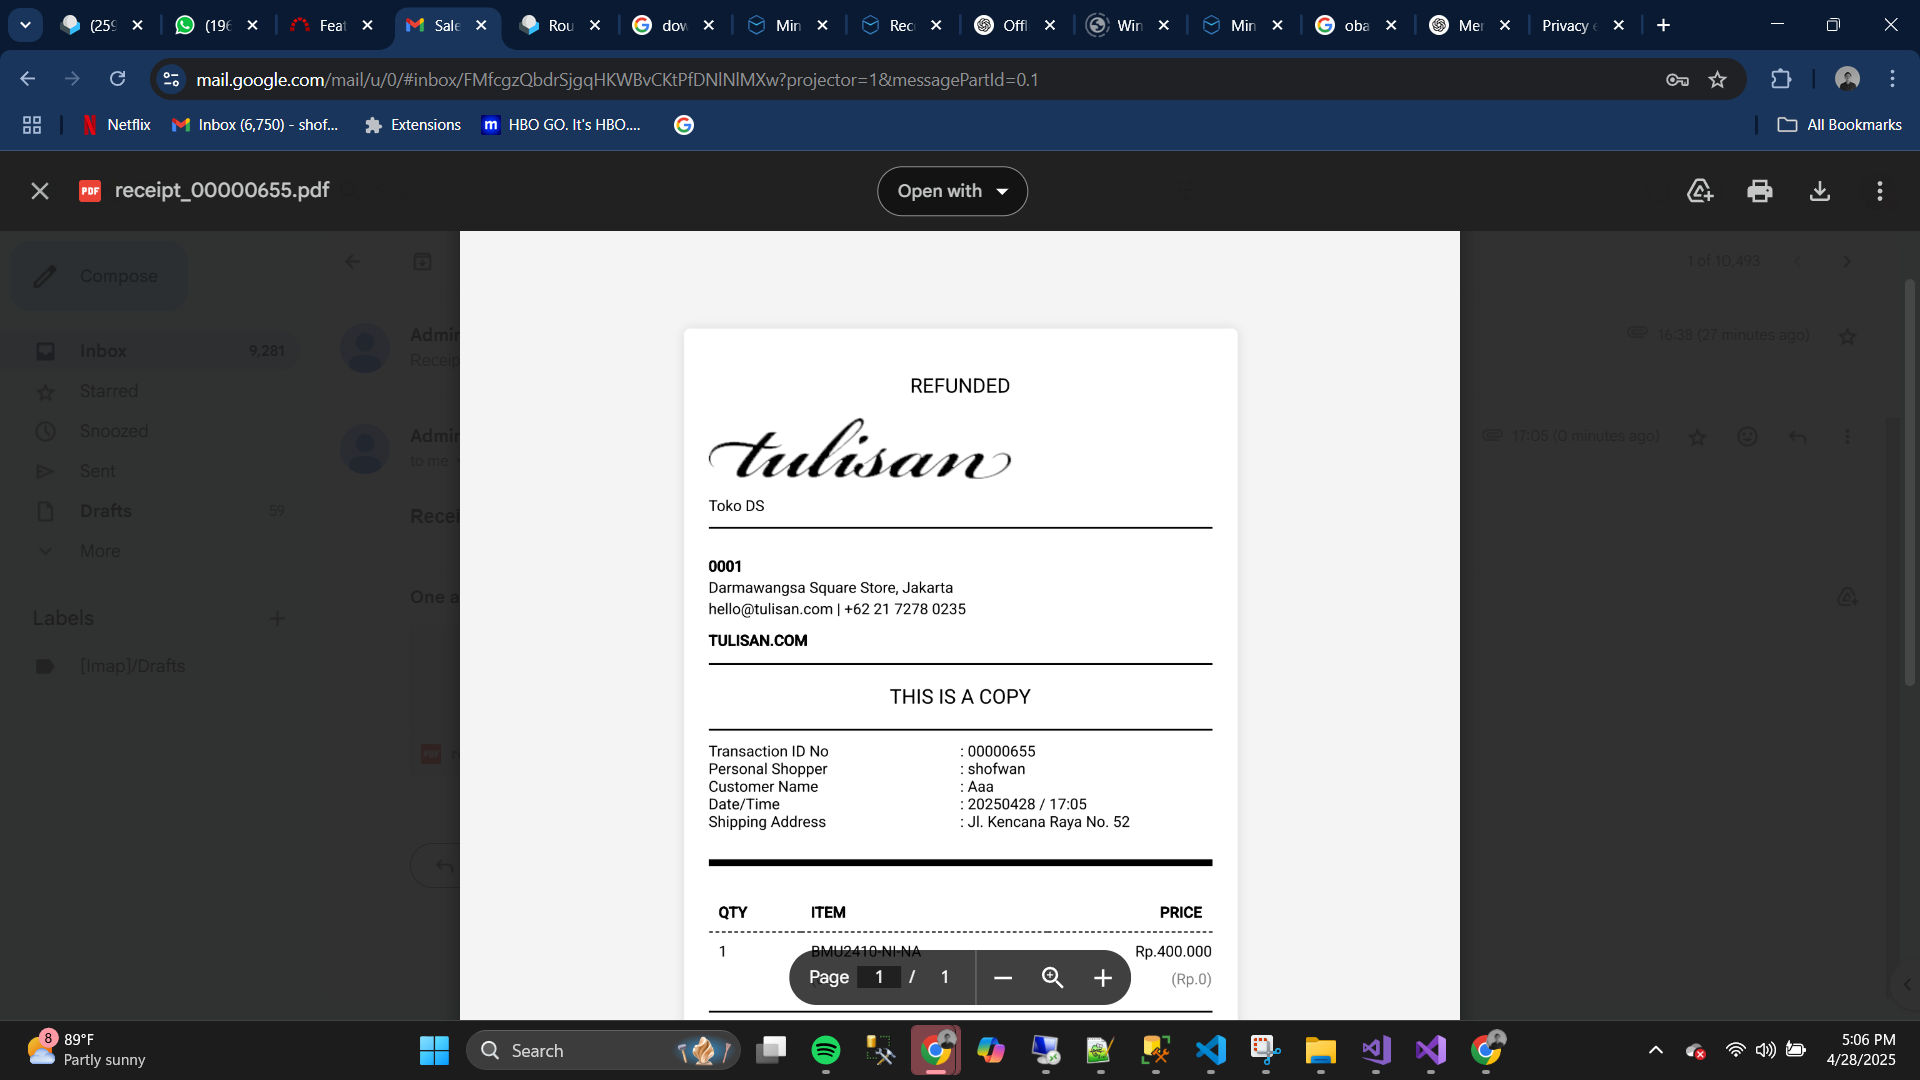The width and height of the screenshot is (1920, 1080).
Task: Open the PDF viewer more-options menu
Action: coord(1880,191)
